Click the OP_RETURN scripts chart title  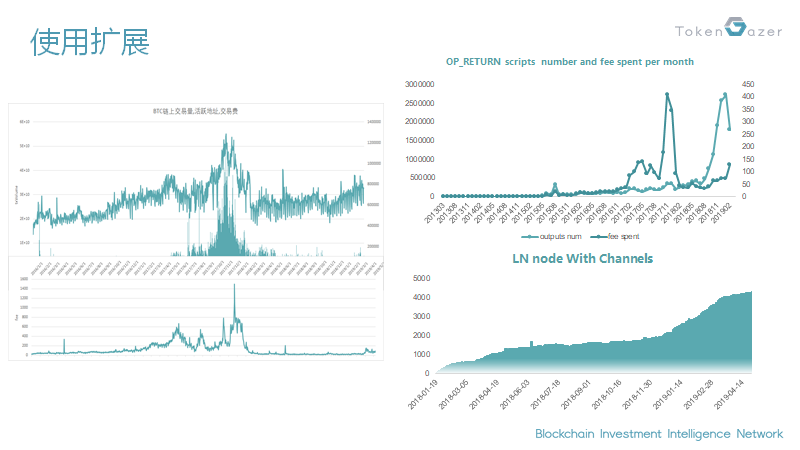click(x=569, y=62)
